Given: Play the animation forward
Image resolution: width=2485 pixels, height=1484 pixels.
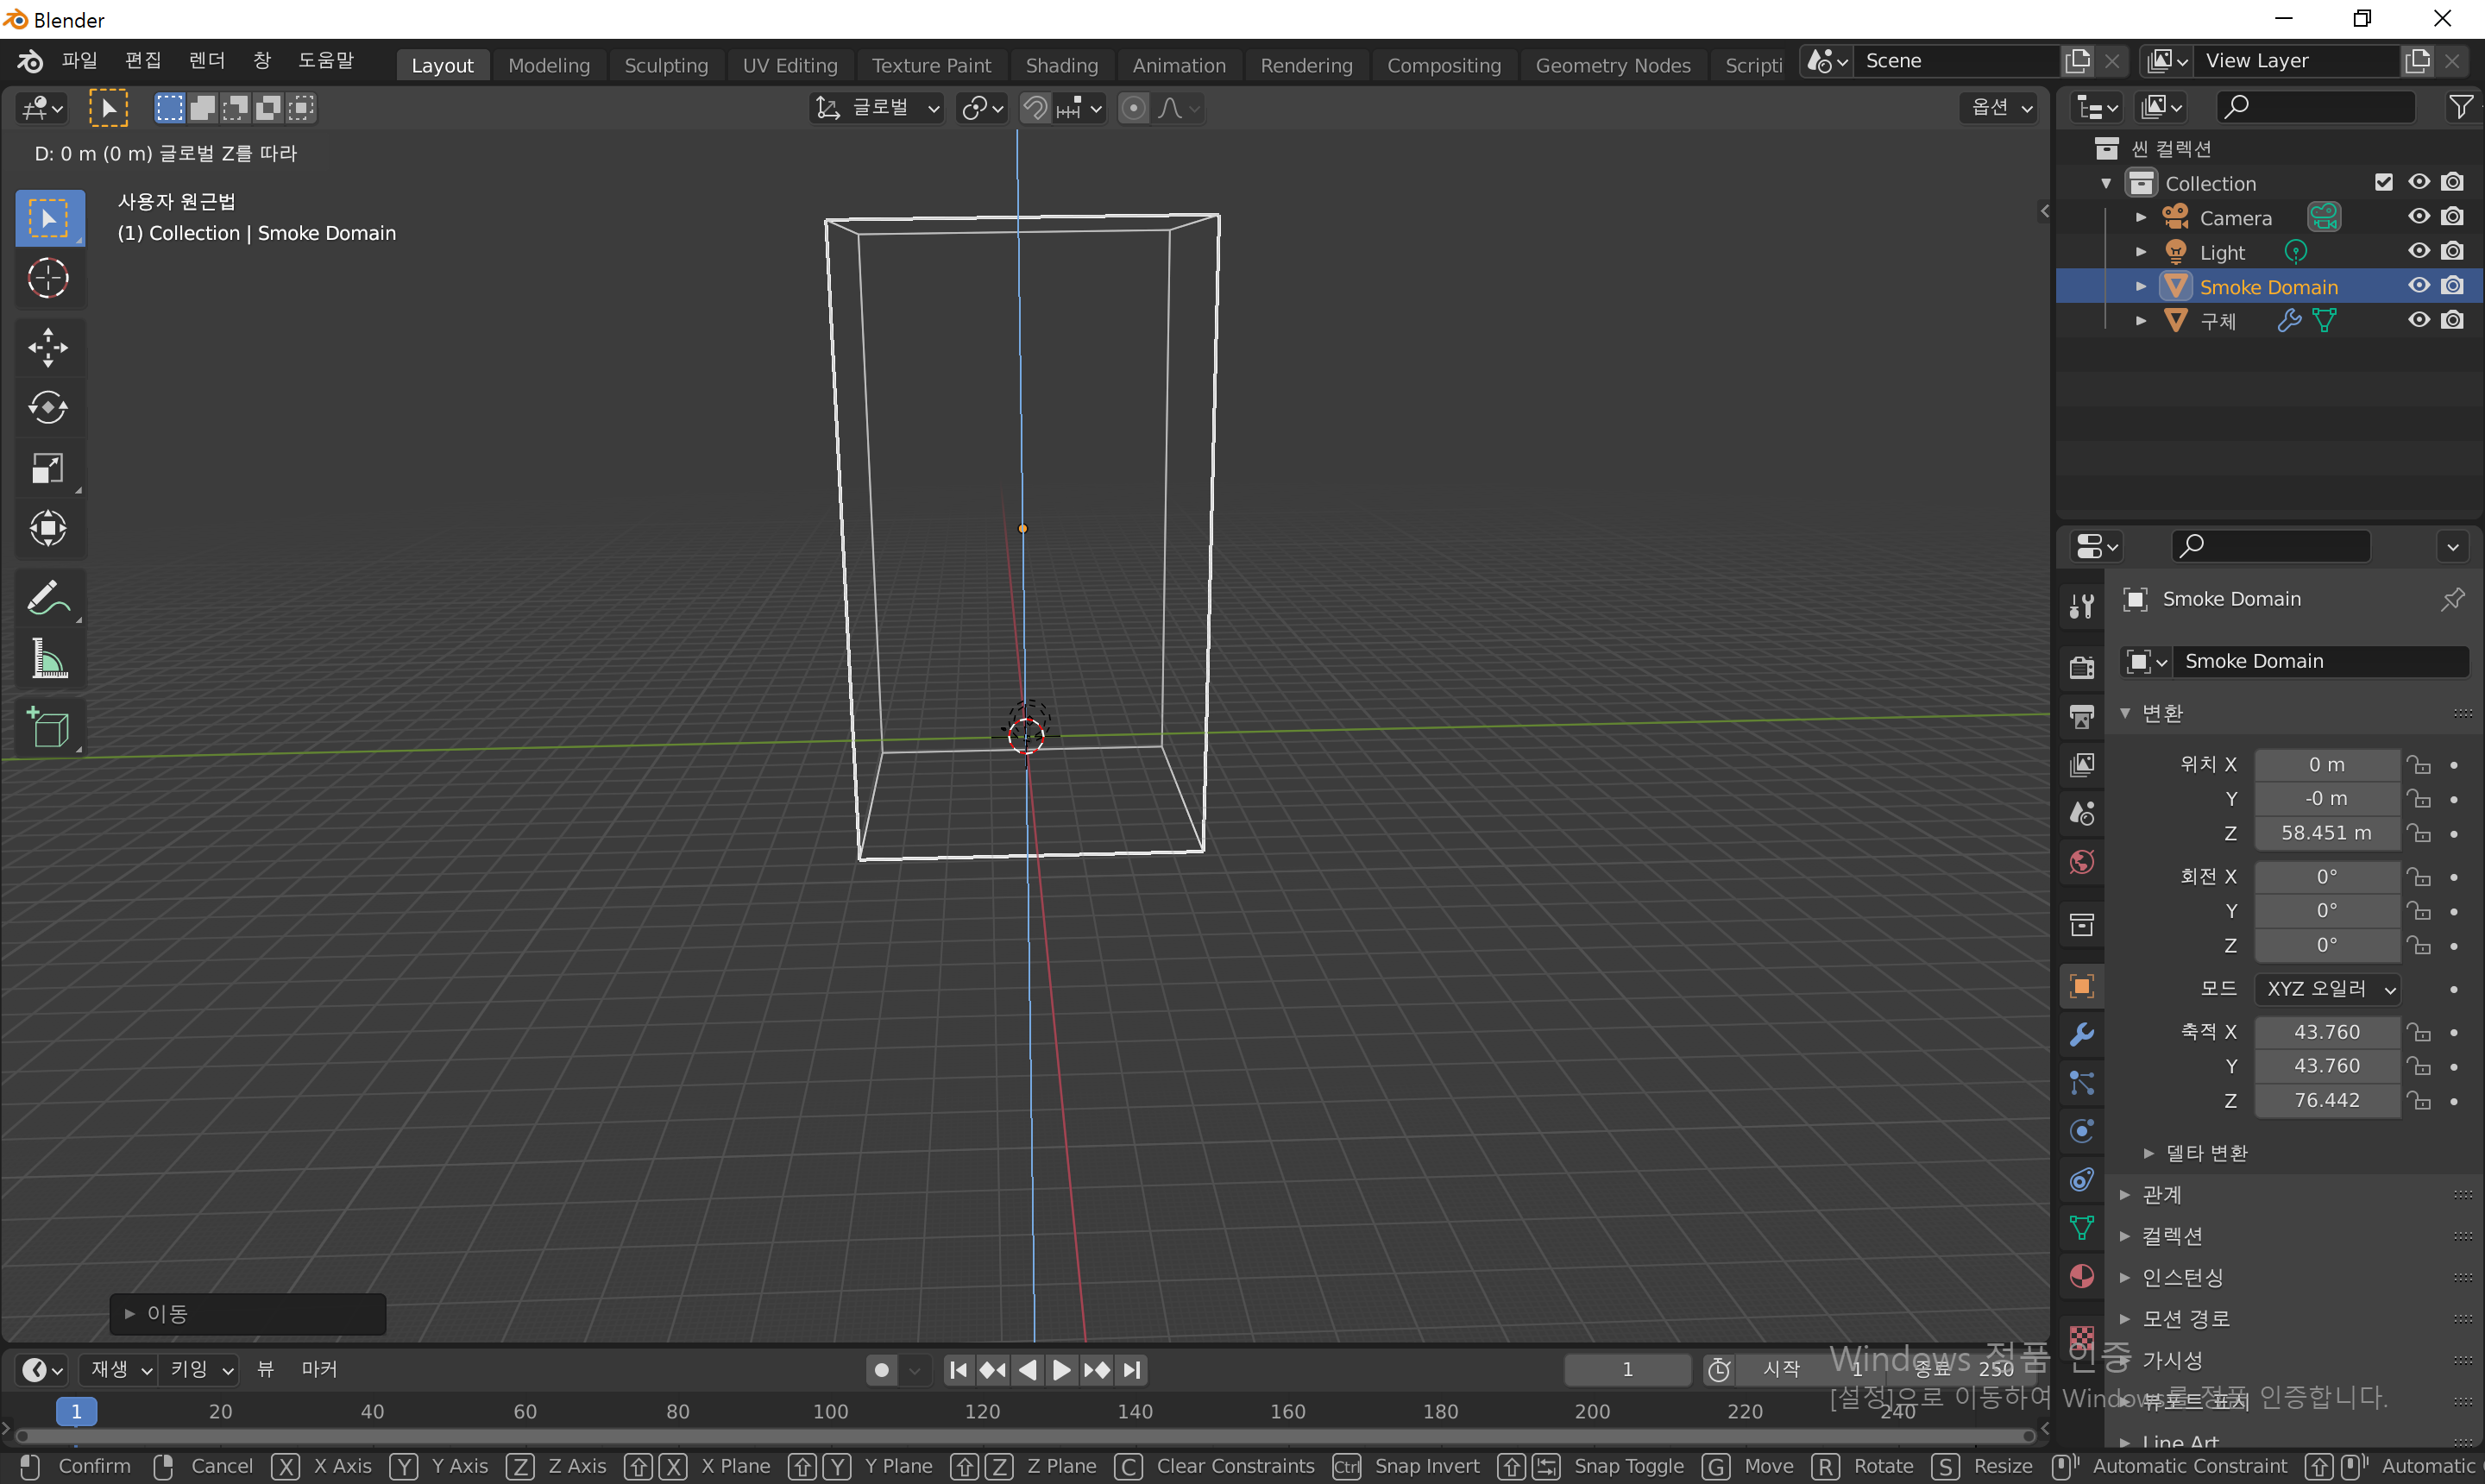Looking at the screenshot, I should point(1062,1370).
